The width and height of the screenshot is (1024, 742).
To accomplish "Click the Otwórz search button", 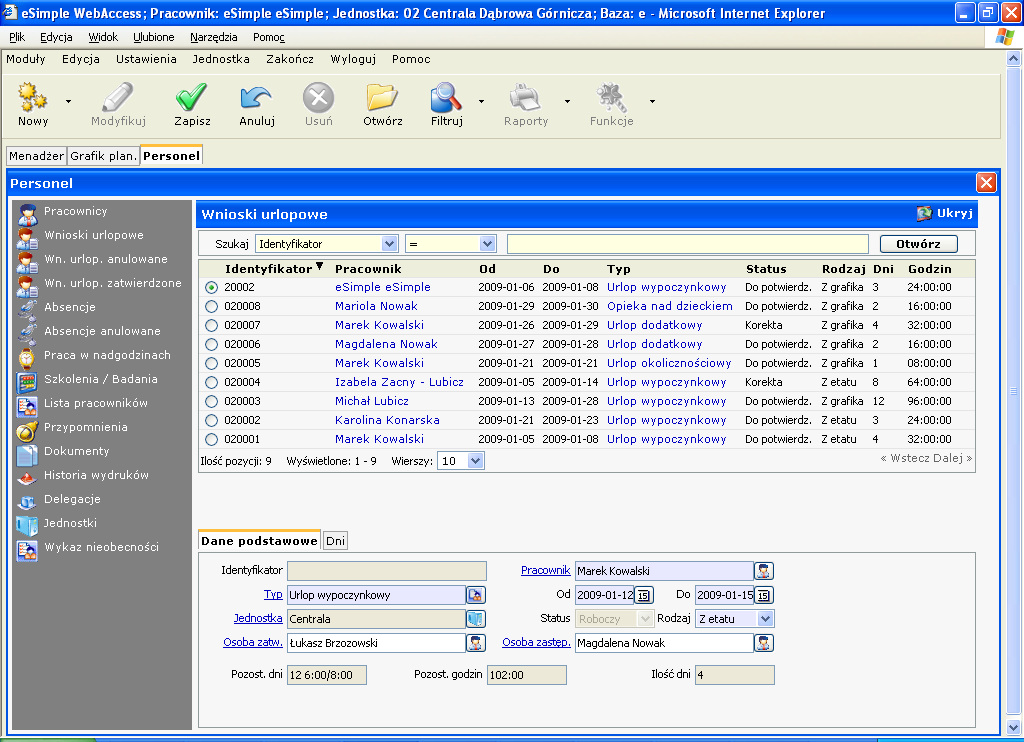I will [x=919, y=244].
